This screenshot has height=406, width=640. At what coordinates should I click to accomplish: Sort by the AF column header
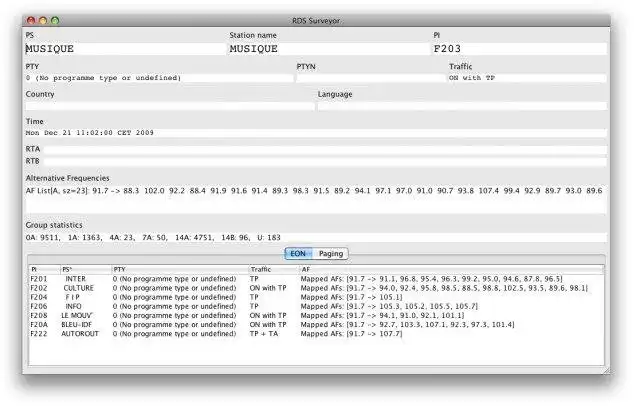pyautogui.click(x=451, y=270)
